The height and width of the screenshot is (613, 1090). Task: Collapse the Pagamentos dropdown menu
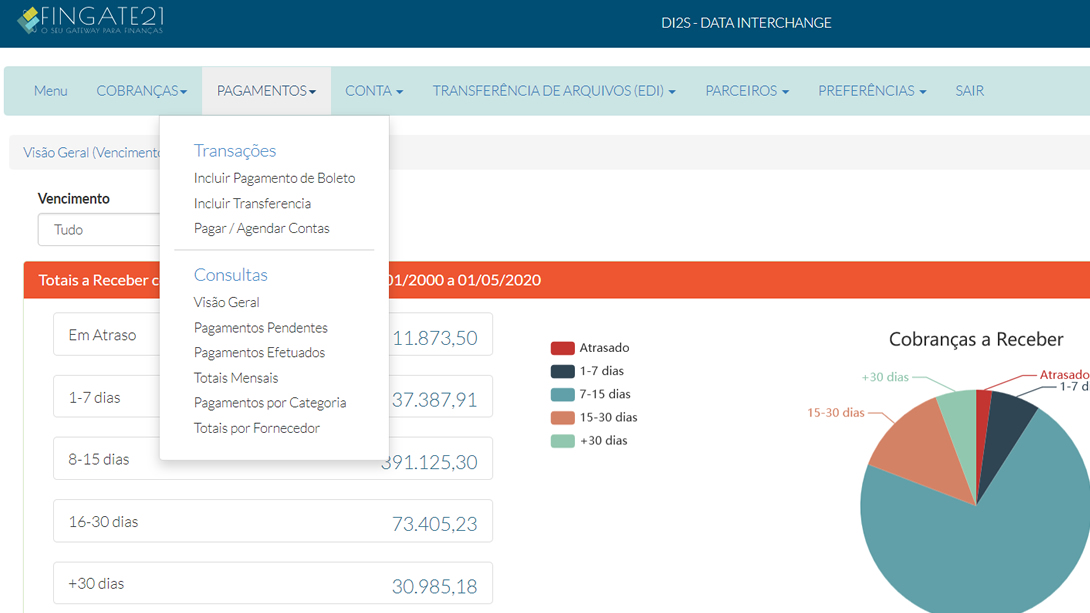266,91
